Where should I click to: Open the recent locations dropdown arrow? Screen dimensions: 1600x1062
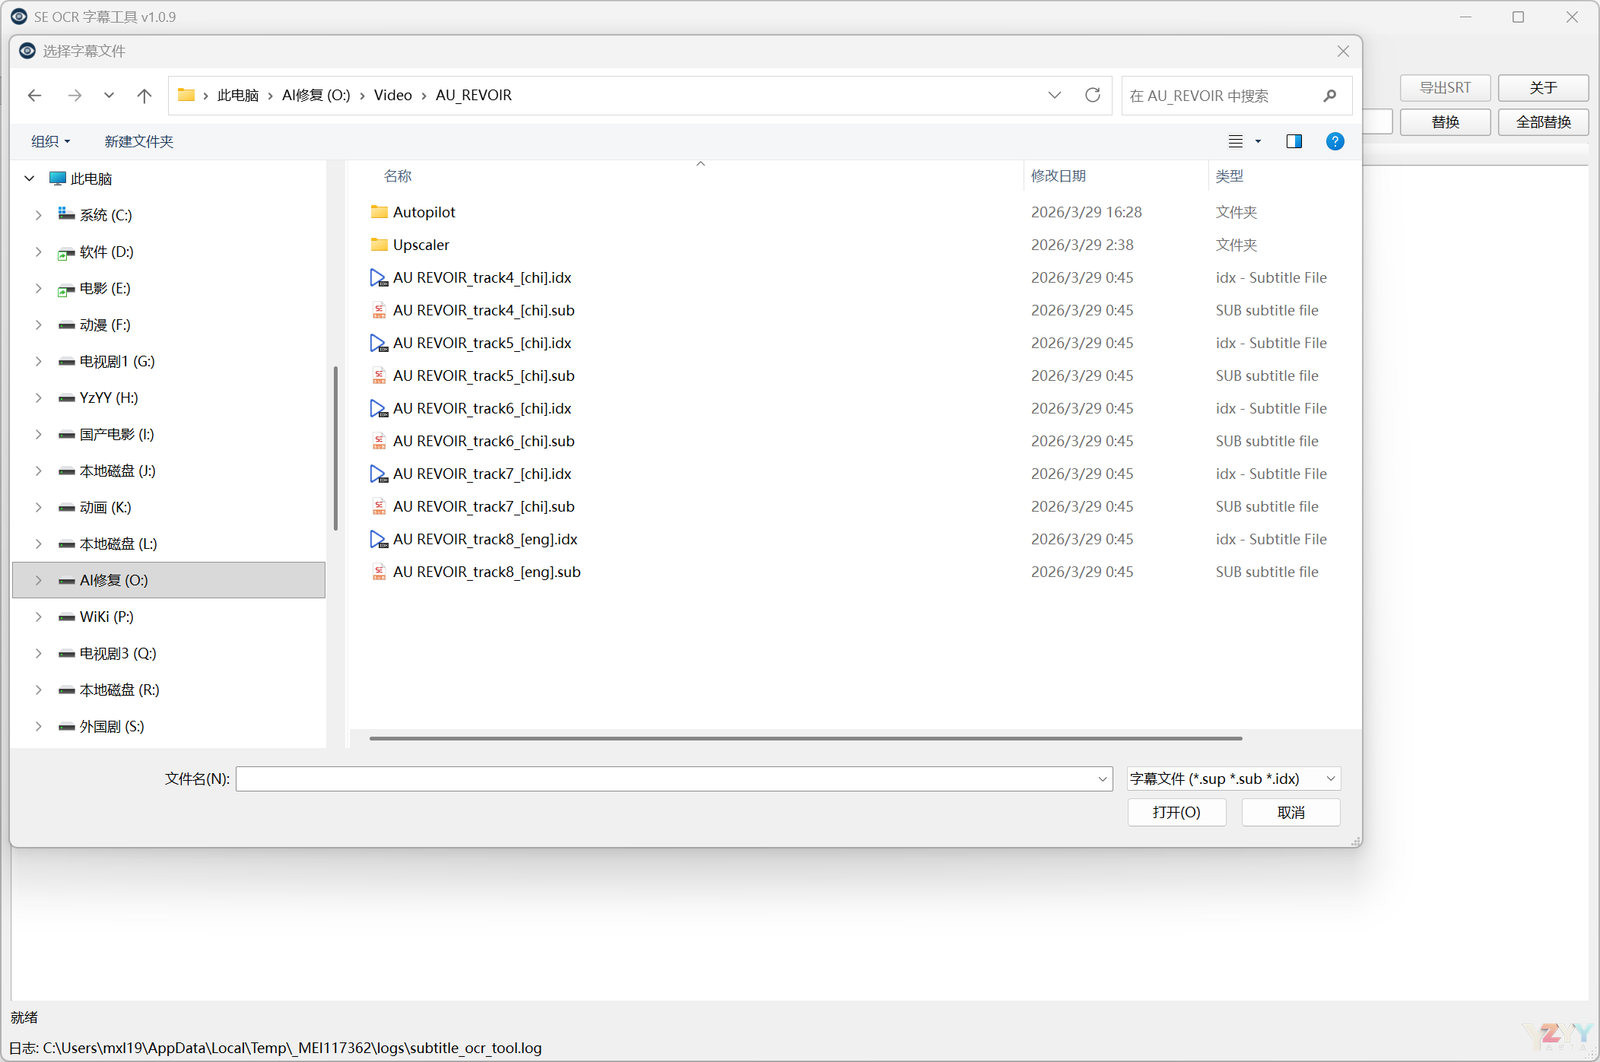[x=109, y=95]
